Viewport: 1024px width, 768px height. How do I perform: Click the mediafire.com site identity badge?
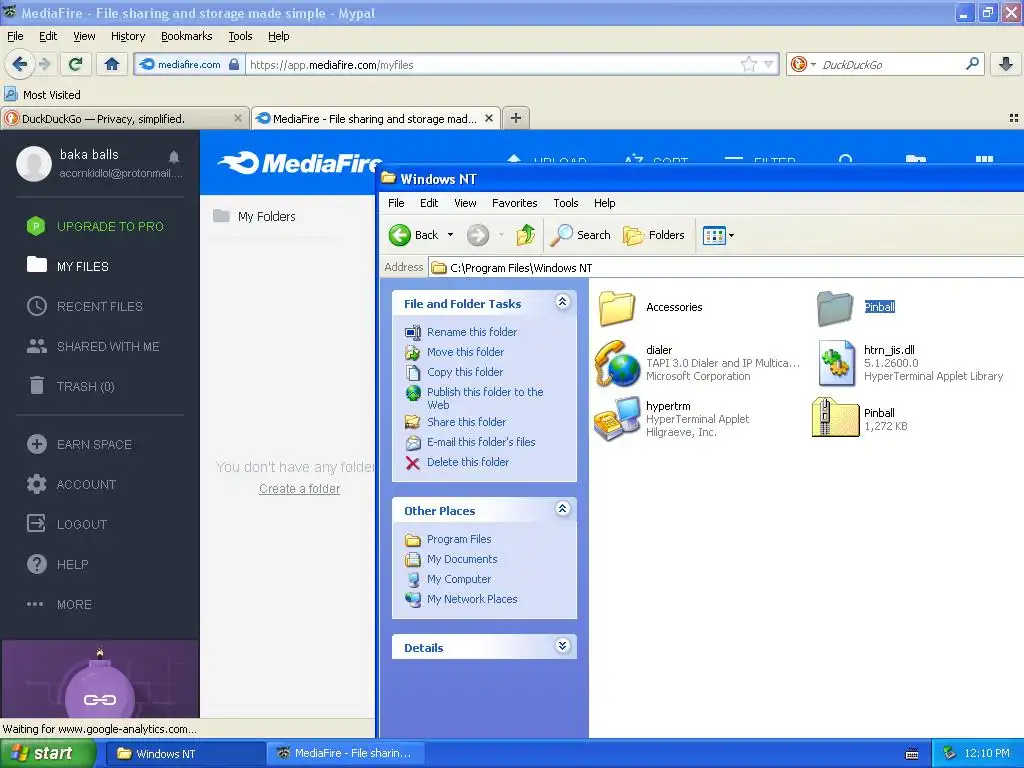[189, 64]
